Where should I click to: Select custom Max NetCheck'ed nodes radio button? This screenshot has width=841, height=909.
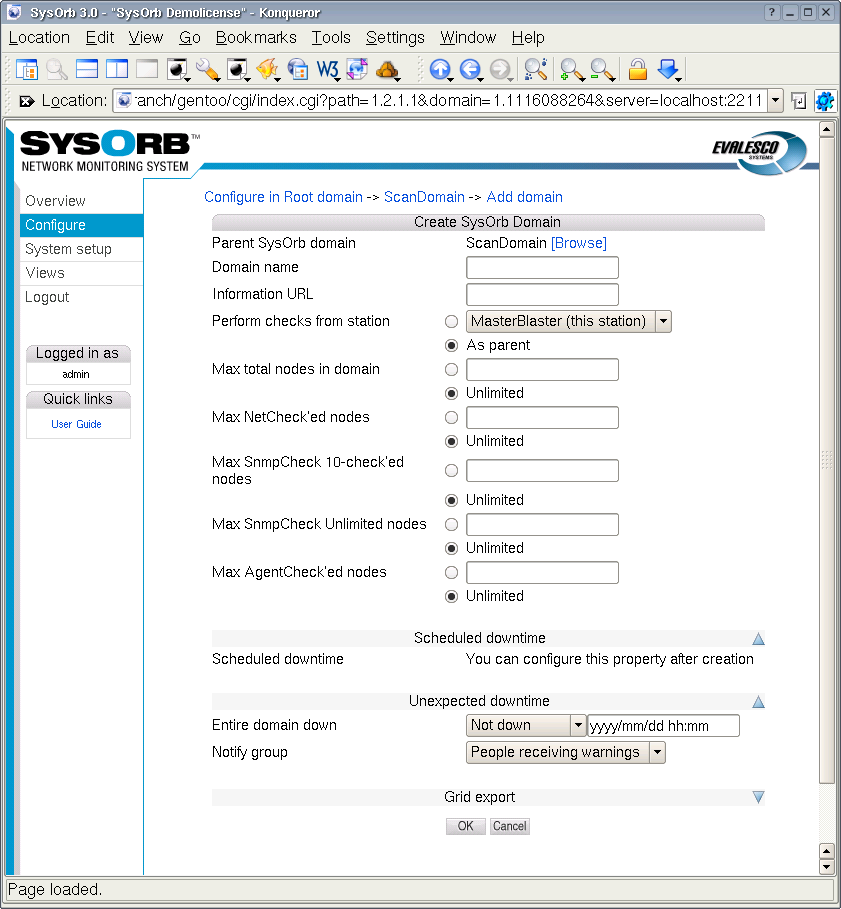coord(452,417)
